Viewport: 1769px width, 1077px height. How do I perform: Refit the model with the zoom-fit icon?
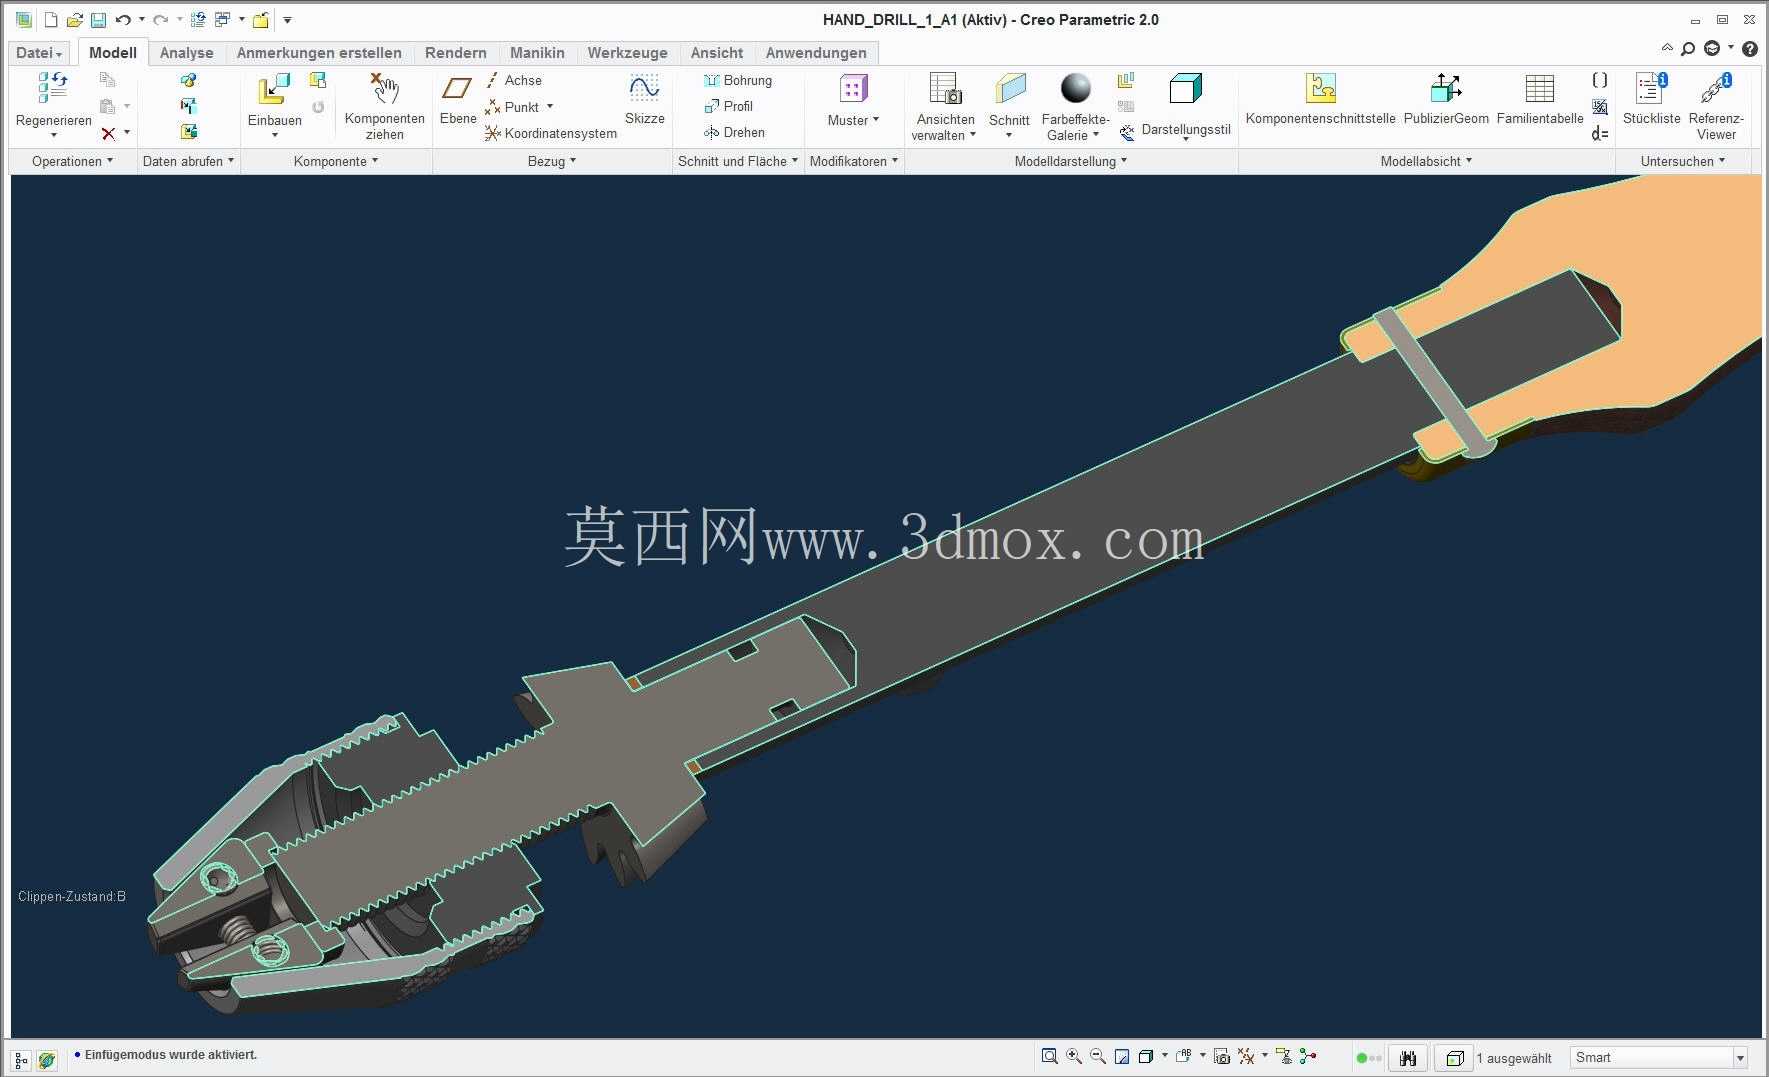pos(1049,1056)
